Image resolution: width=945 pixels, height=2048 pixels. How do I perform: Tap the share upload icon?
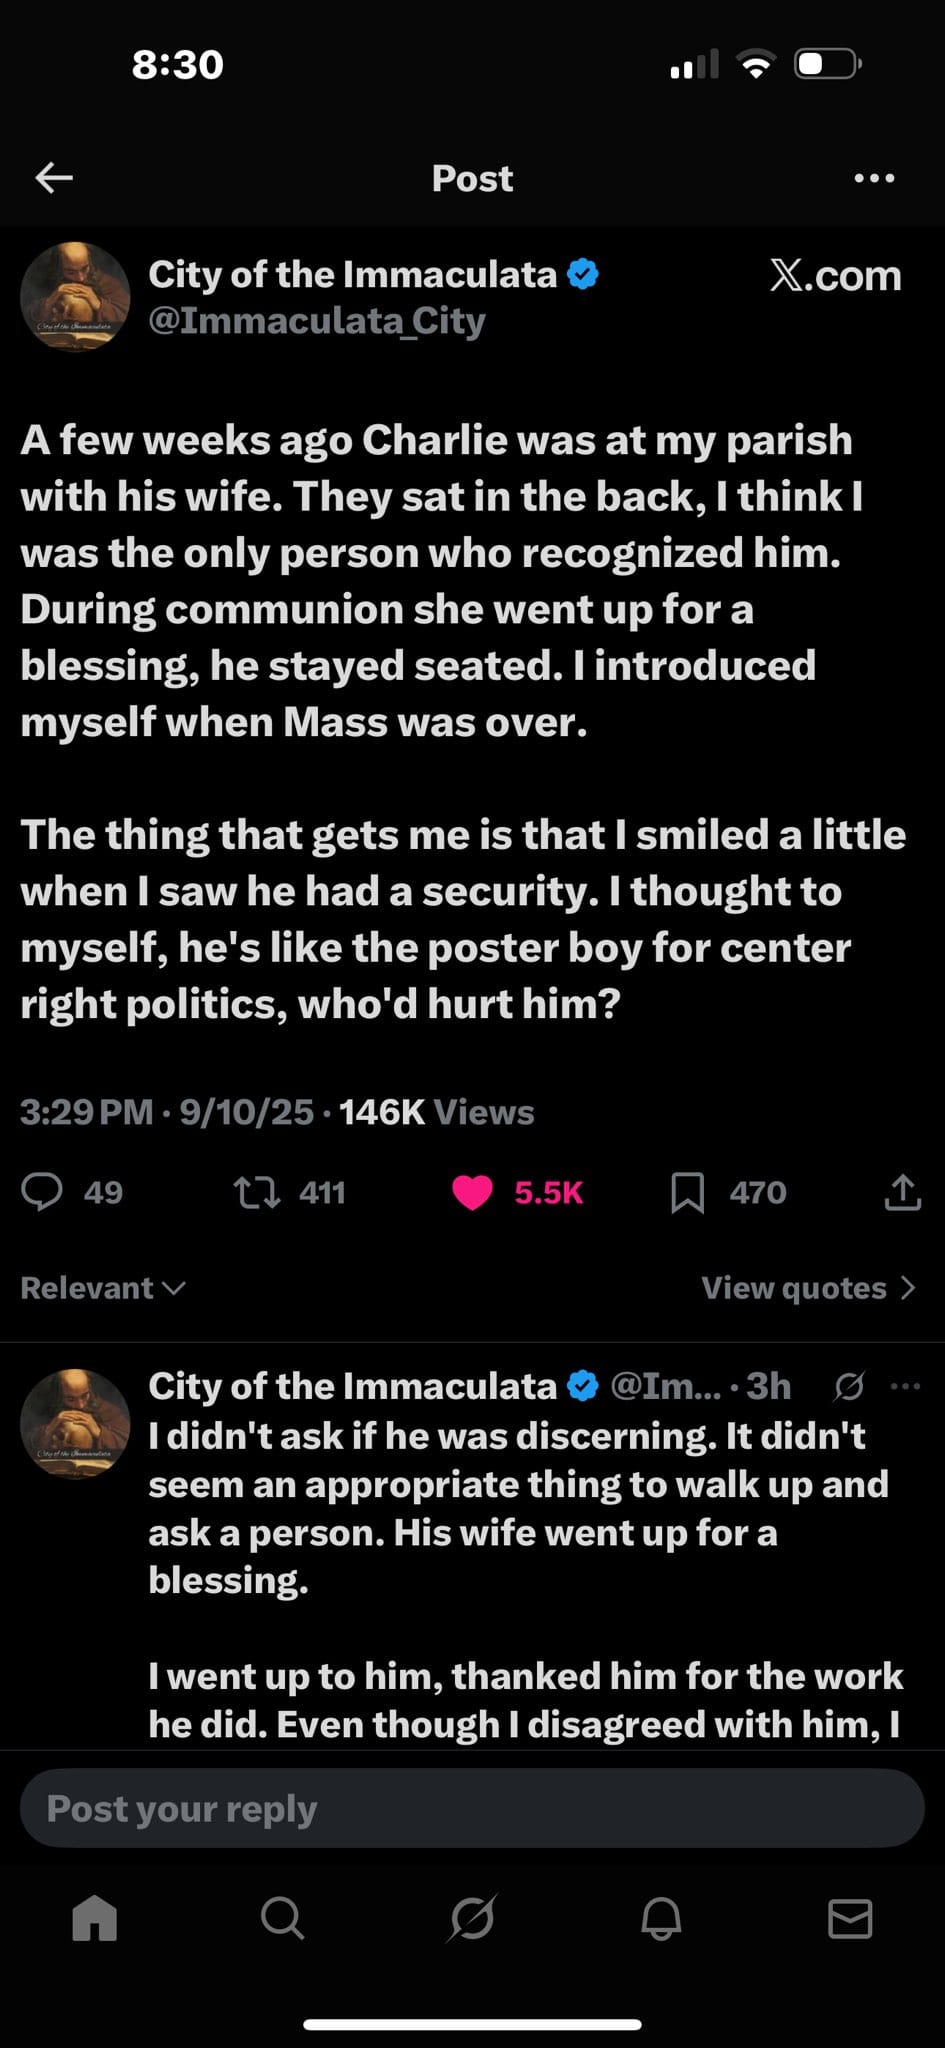tap(902, 1192)
